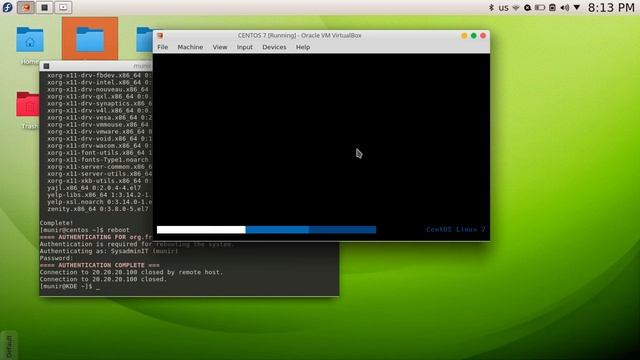Open the File menu in VirtualBox
This screenshot has height=360, width=640.
pos(162,47)
